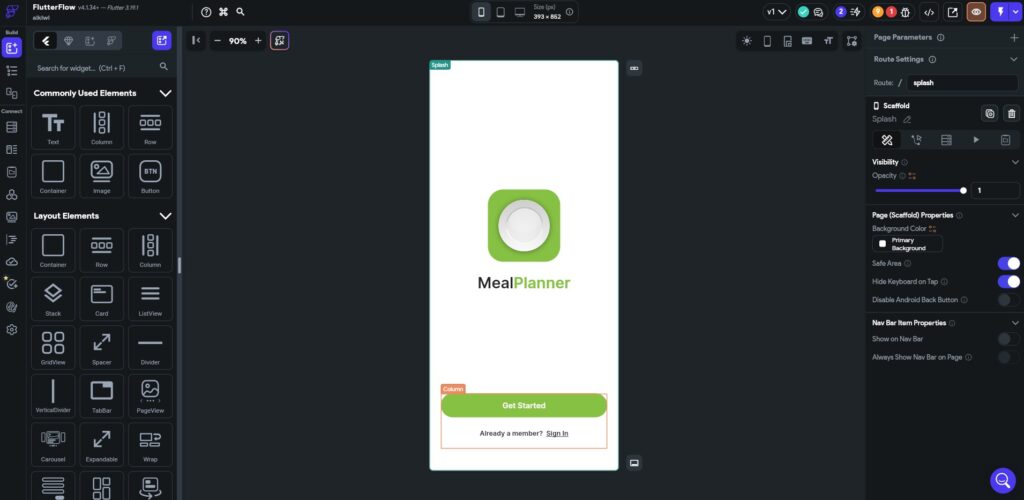Screen dimensions: 1024x500
Task: Open the v1 version dropdown
Action: pyautogui.click(x=777, y=12)
